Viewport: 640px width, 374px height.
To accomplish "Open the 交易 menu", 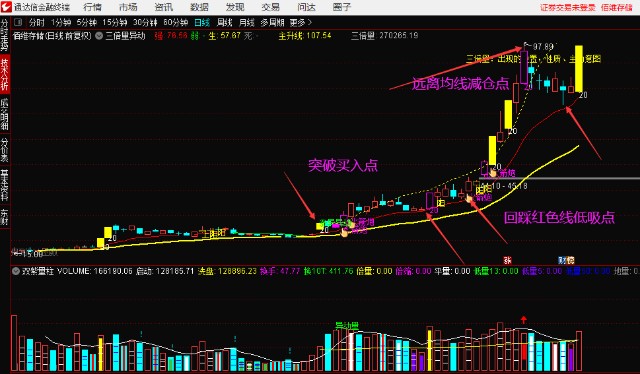I will coord(271,7).
